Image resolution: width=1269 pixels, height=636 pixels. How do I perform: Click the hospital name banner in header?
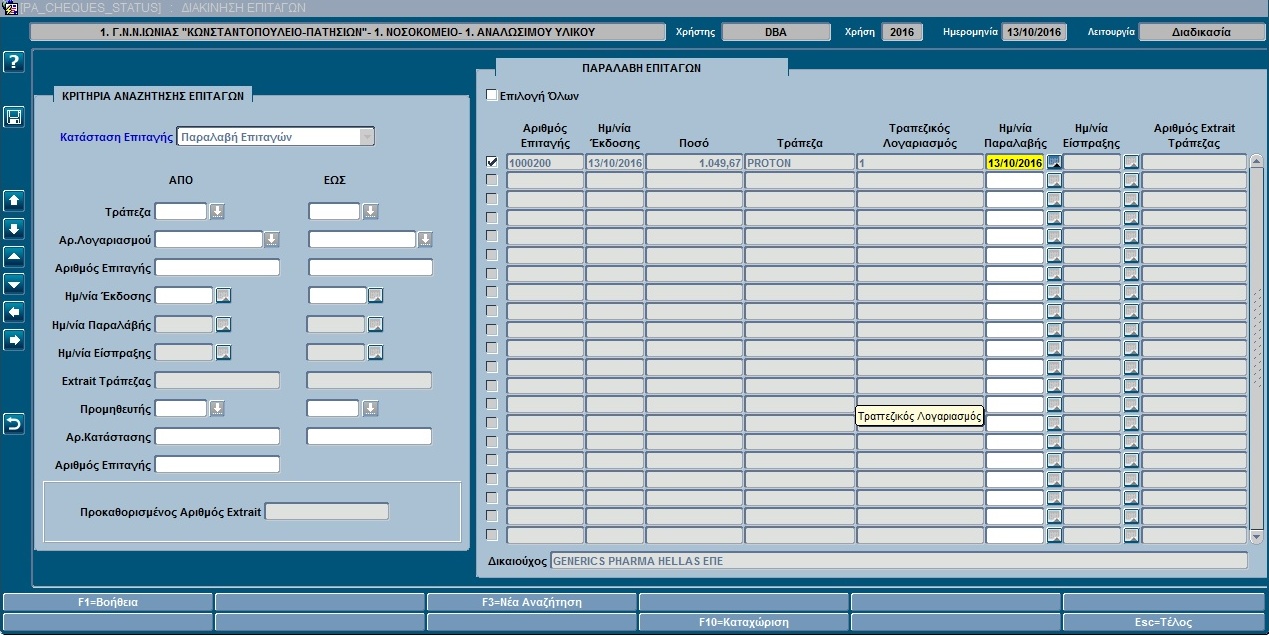point(348,32)
